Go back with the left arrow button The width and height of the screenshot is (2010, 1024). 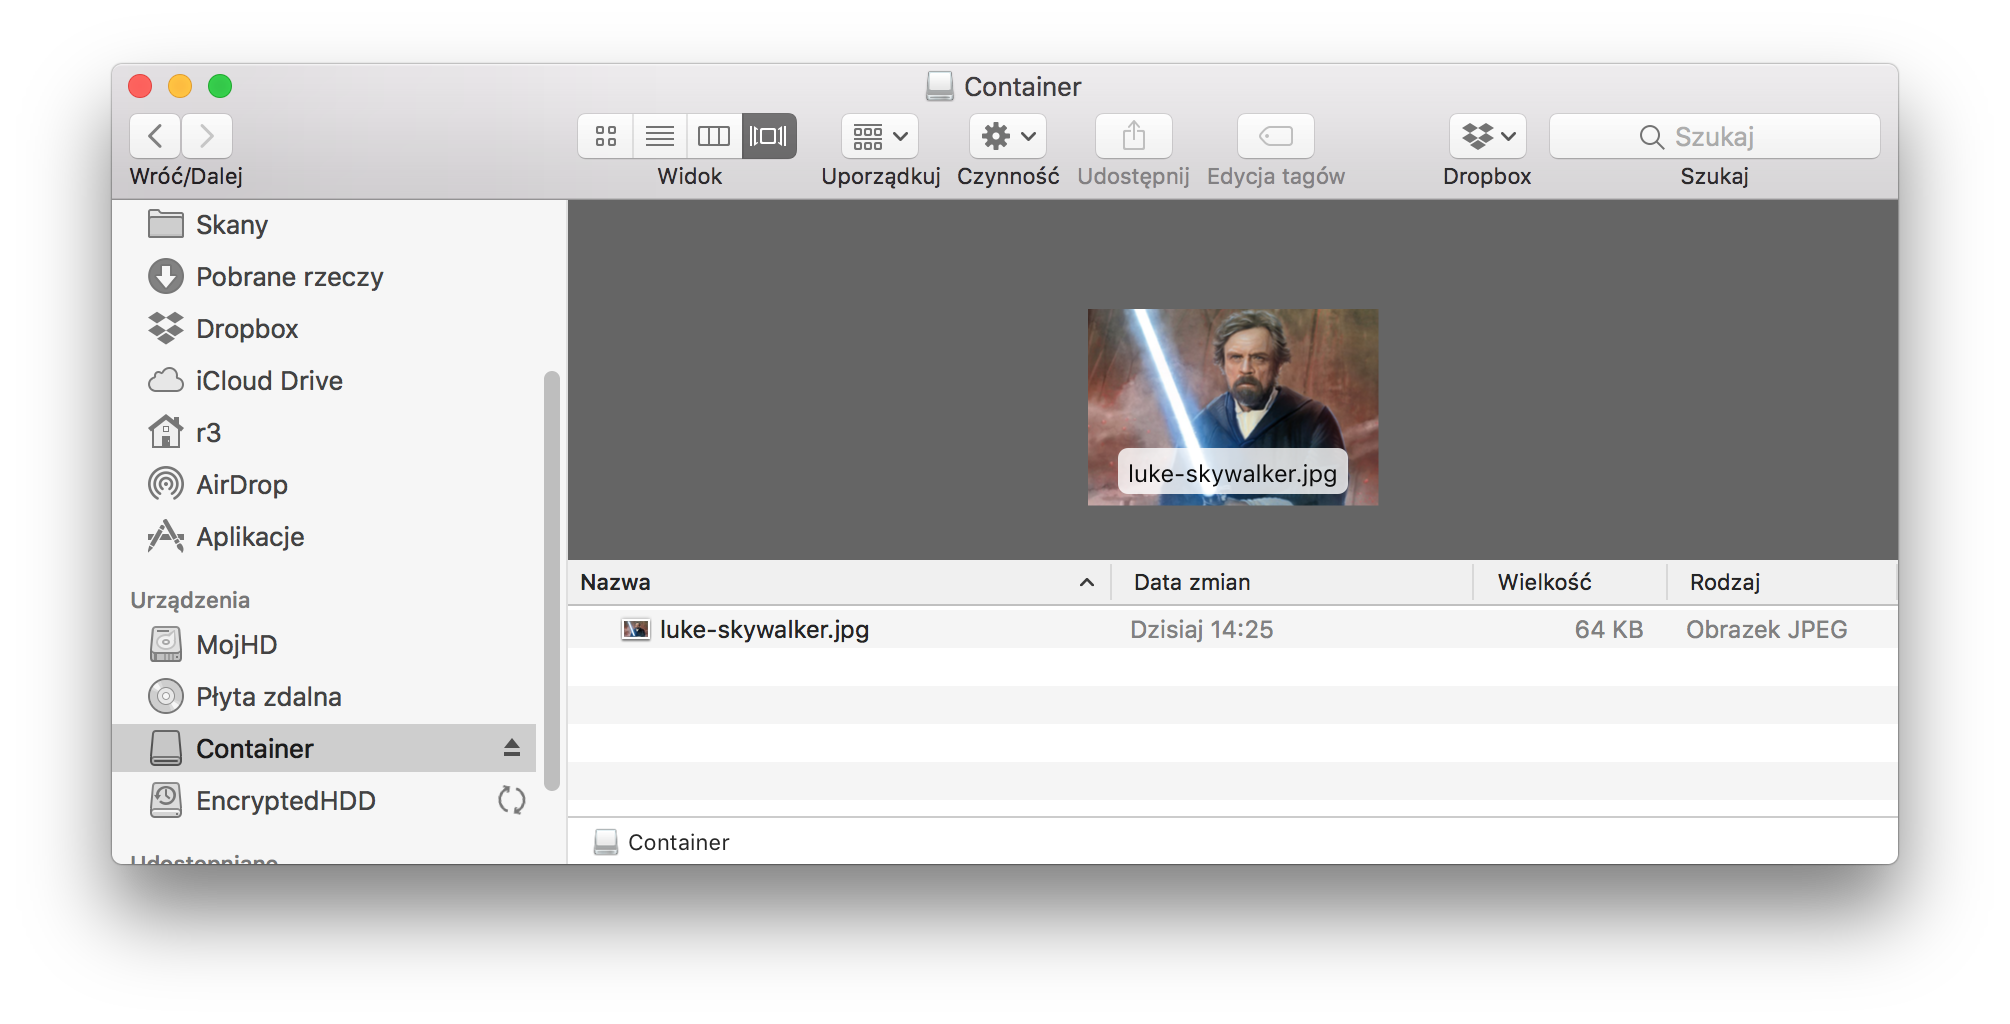pos(155,136)
